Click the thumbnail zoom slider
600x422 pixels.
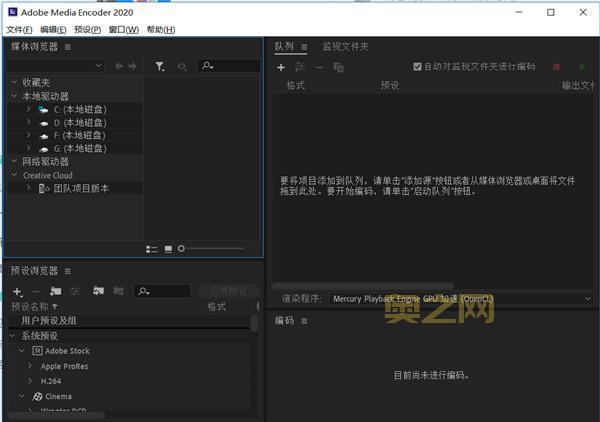pyautogui.click(x=210, y=249)
